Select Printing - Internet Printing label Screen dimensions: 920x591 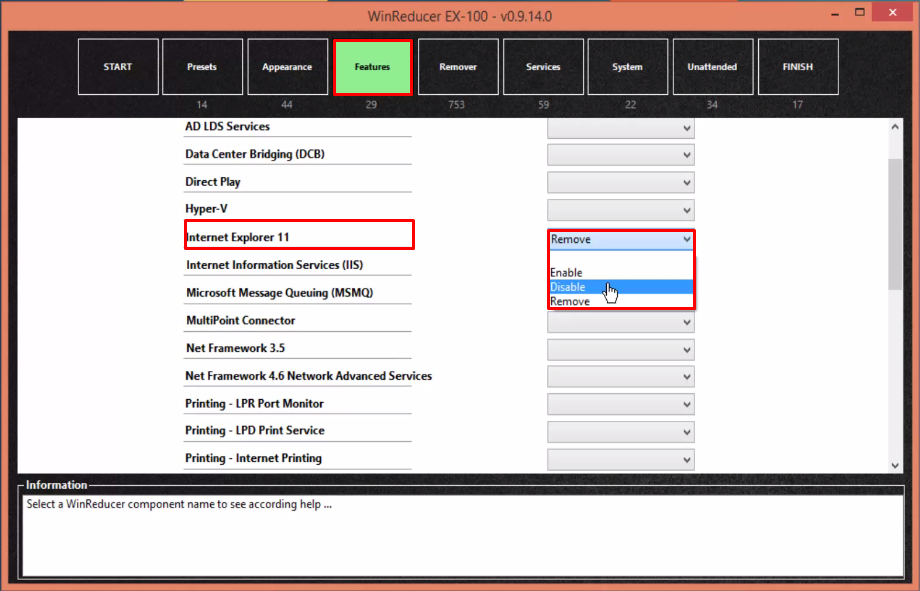[253, 458]
